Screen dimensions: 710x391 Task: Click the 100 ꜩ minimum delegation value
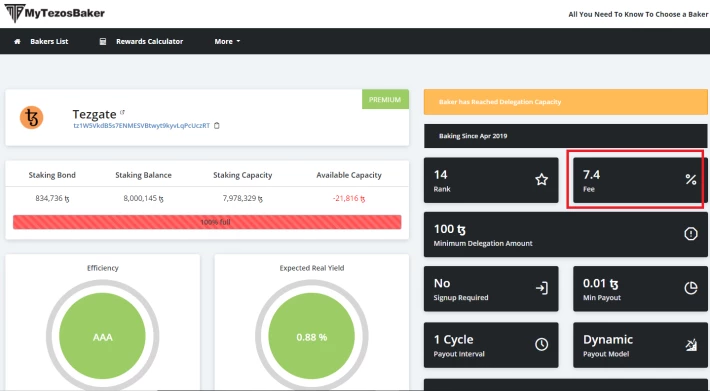[450, 229]
